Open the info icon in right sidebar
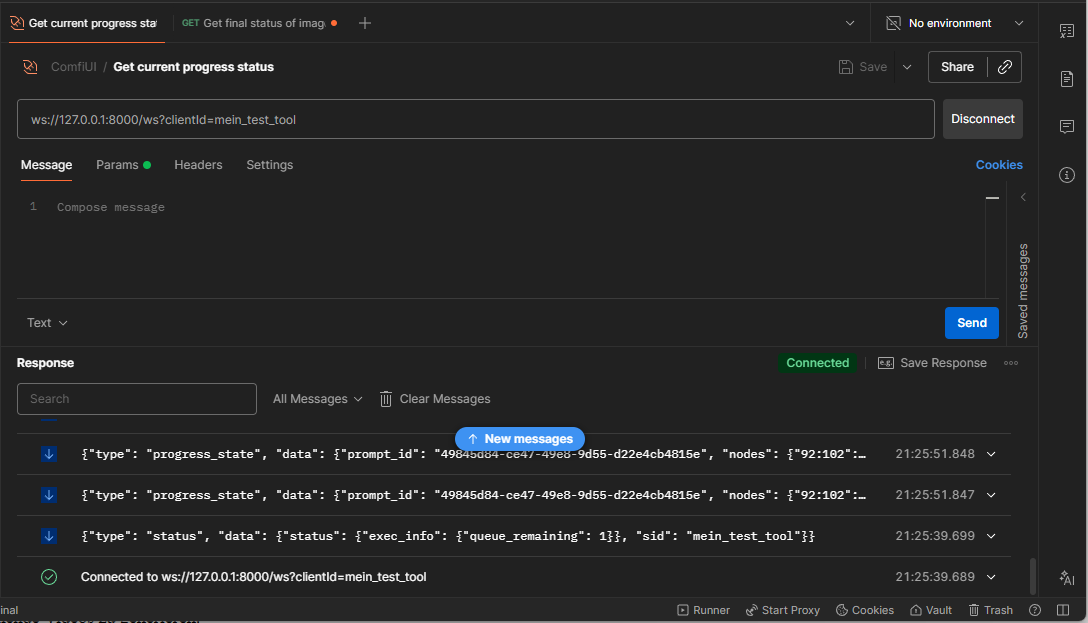The height and width of the screenshot is (623, 1088). 1066,175
